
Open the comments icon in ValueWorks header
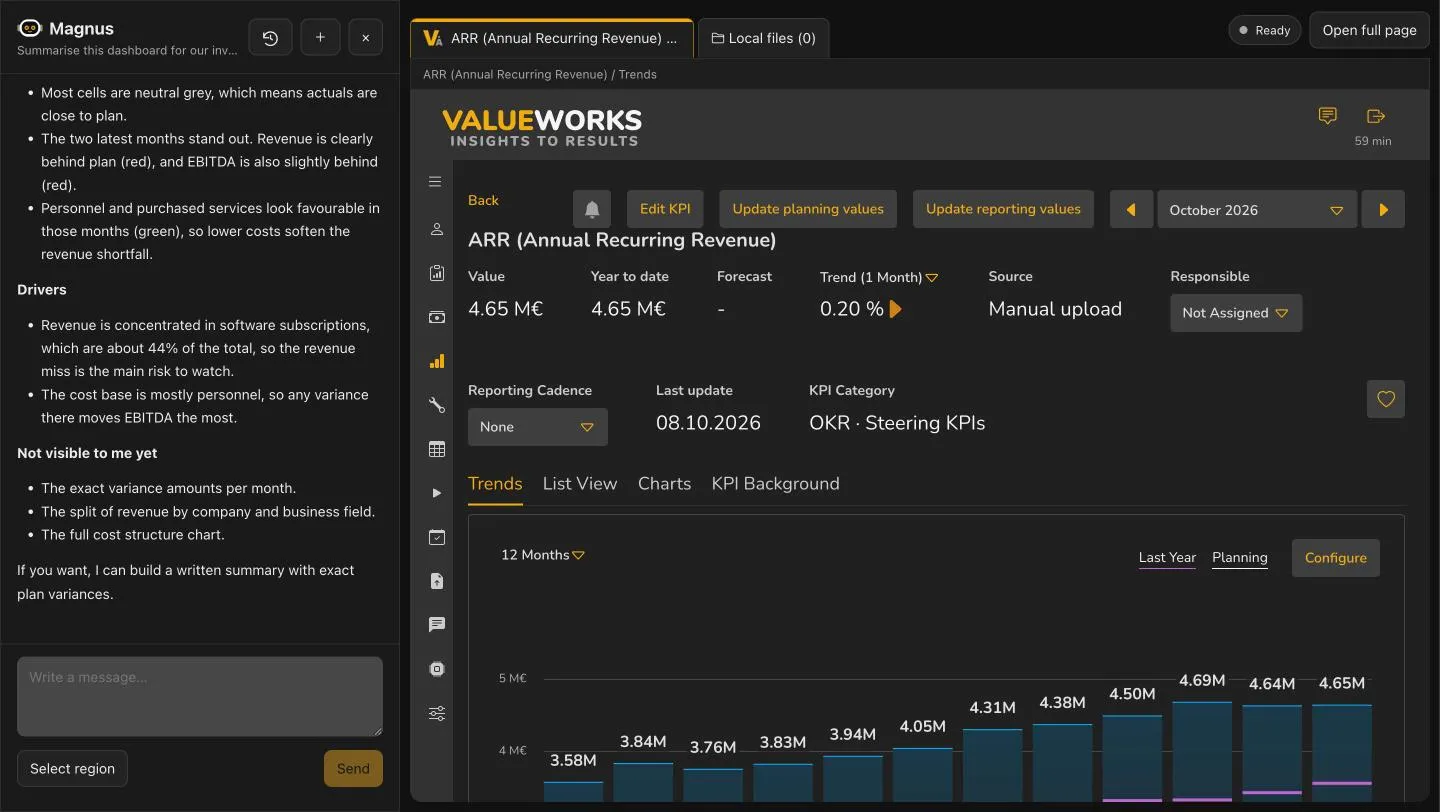(1328, 116)
